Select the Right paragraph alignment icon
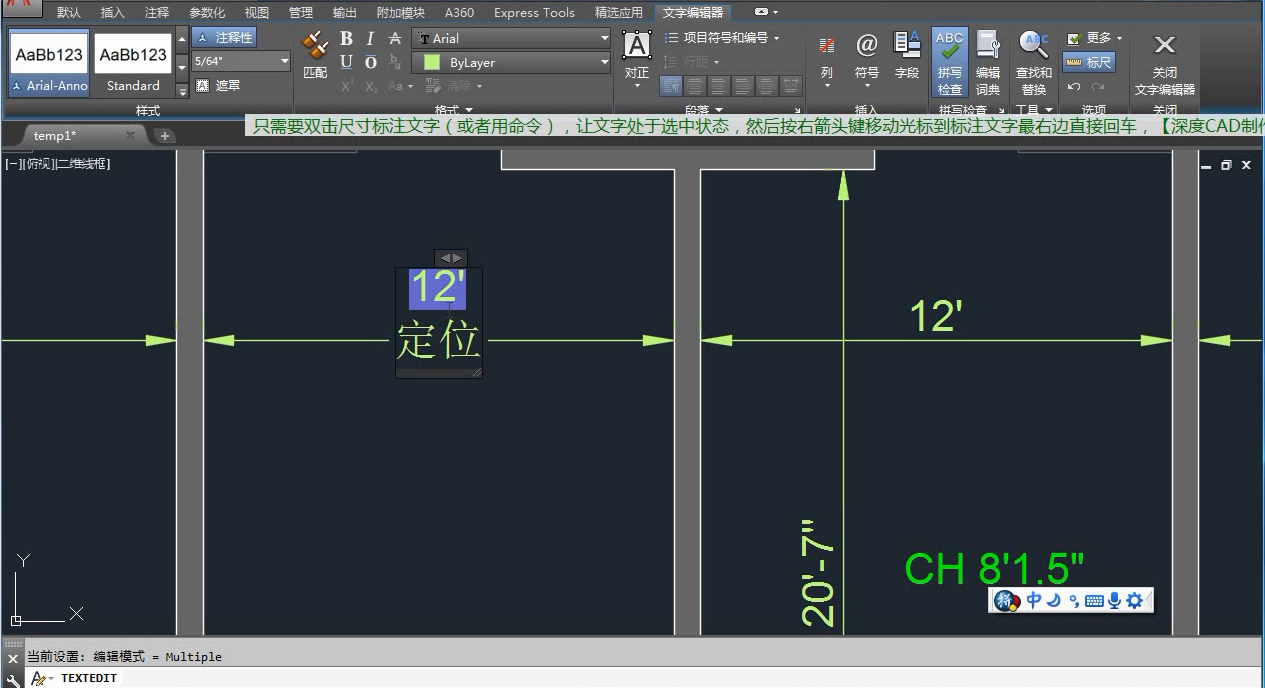 [742, 86]
